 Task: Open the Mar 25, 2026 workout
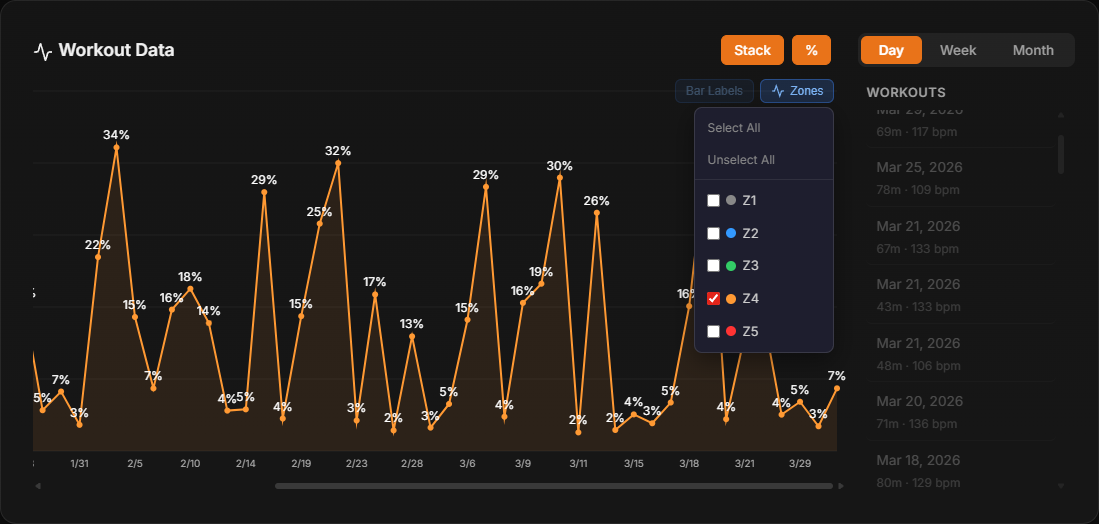click(x=960, y=177)
